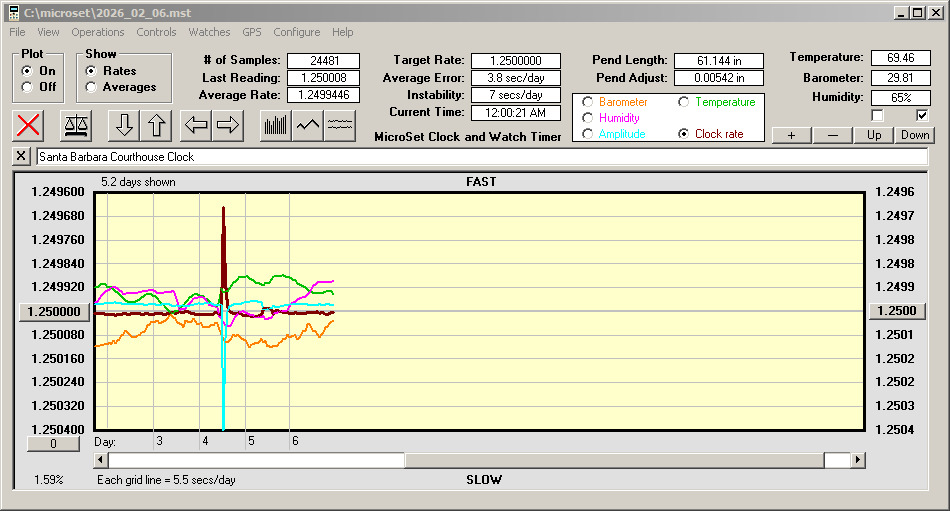Select the zigzag line graph icon
This screenshot has height=511, width=950.
(307, 125)
